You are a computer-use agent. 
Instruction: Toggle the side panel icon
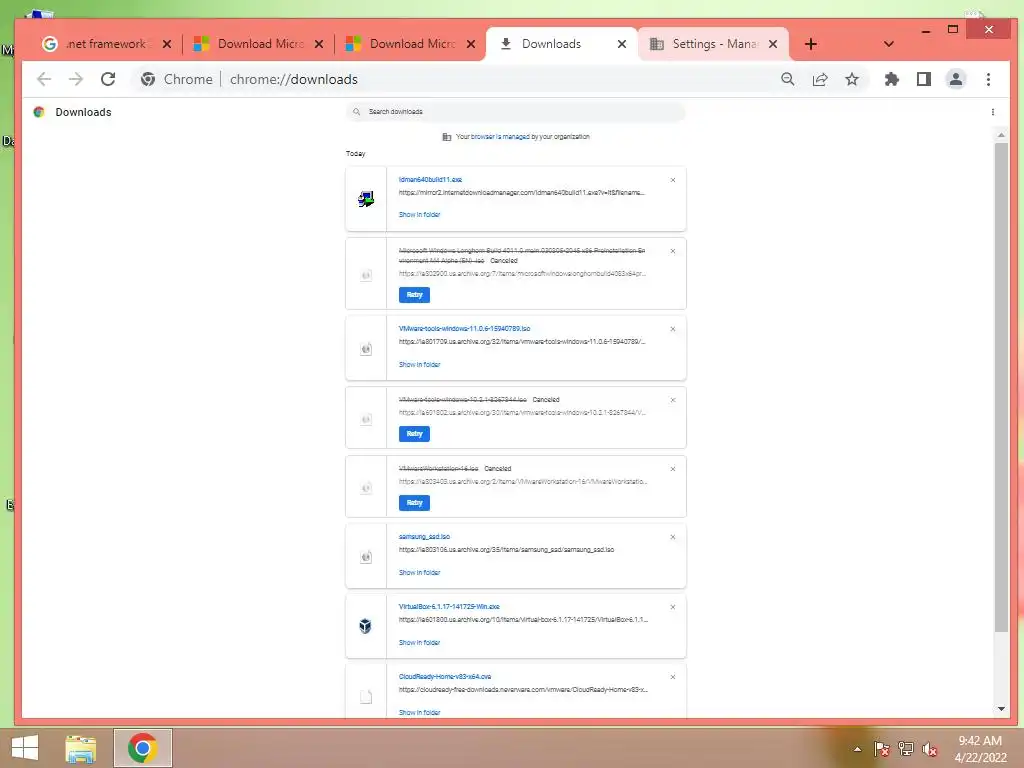click(x=923, y=79)
